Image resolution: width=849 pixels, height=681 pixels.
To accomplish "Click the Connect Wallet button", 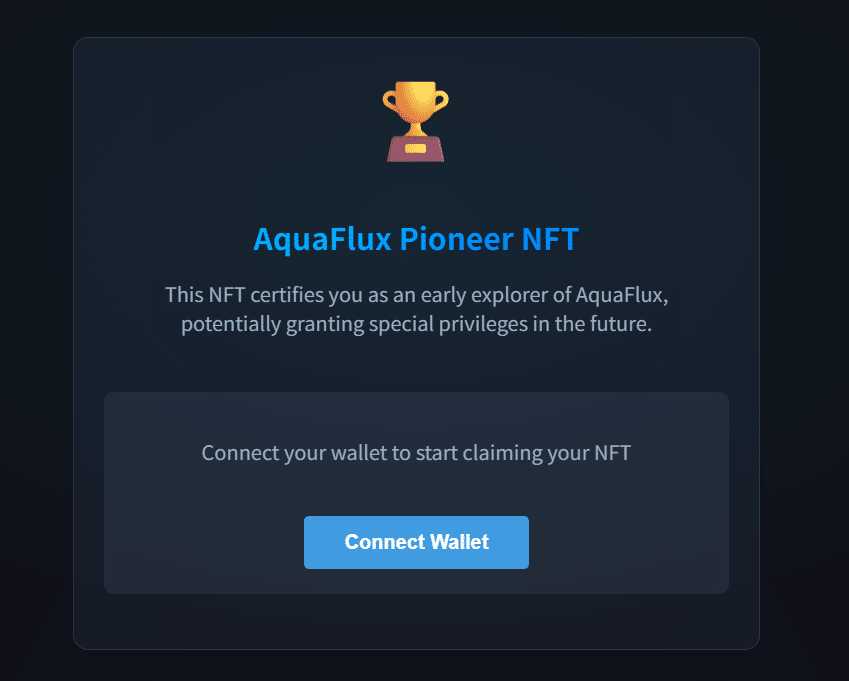I will tap(416, 542).
